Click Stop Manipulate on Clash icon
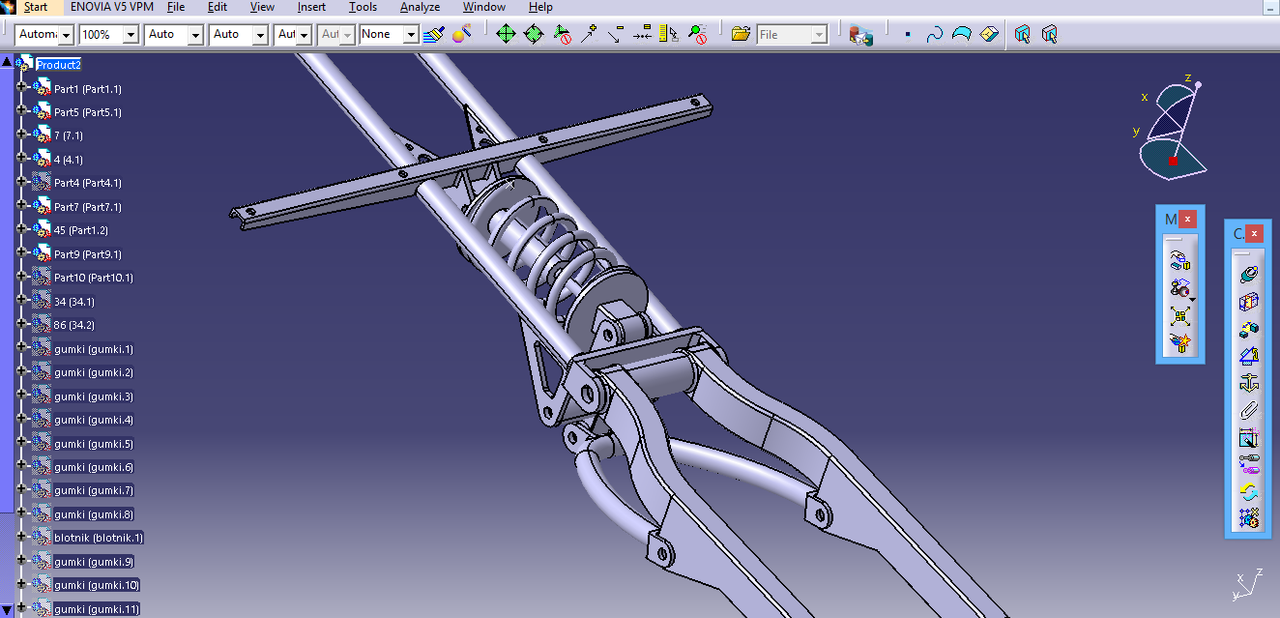 click(1180, 343)
